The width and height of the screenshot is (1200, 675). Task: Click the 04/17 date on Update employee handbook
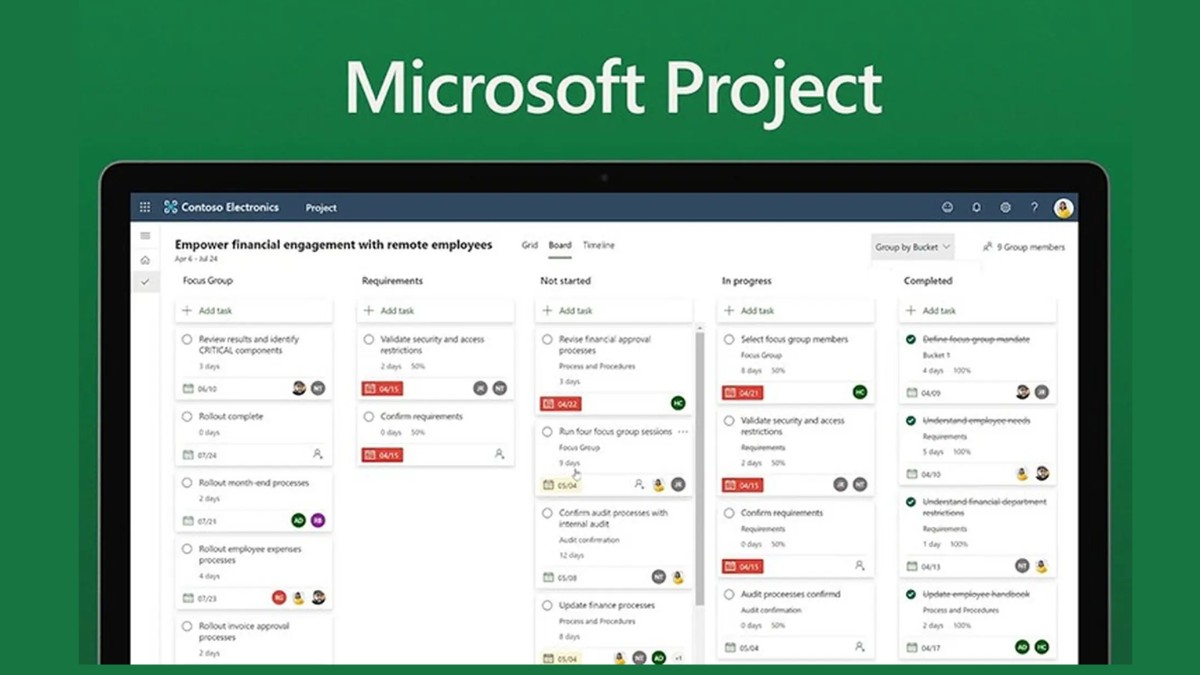923,647
